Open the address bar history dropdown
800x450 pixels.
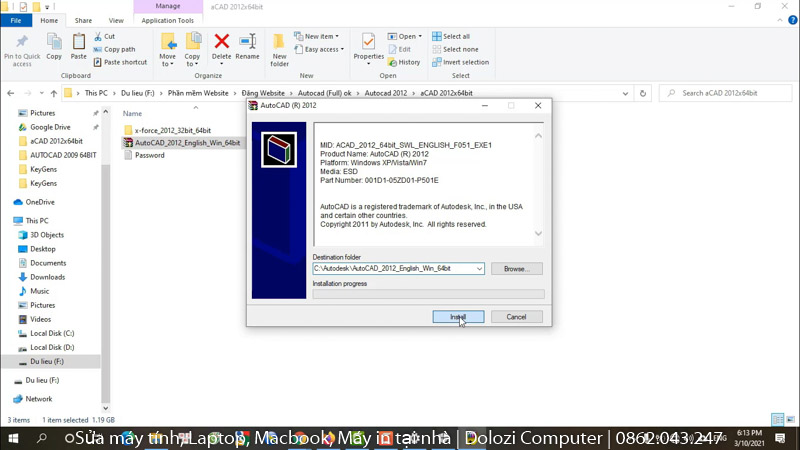pyautogui.click(x=625, y=93)
